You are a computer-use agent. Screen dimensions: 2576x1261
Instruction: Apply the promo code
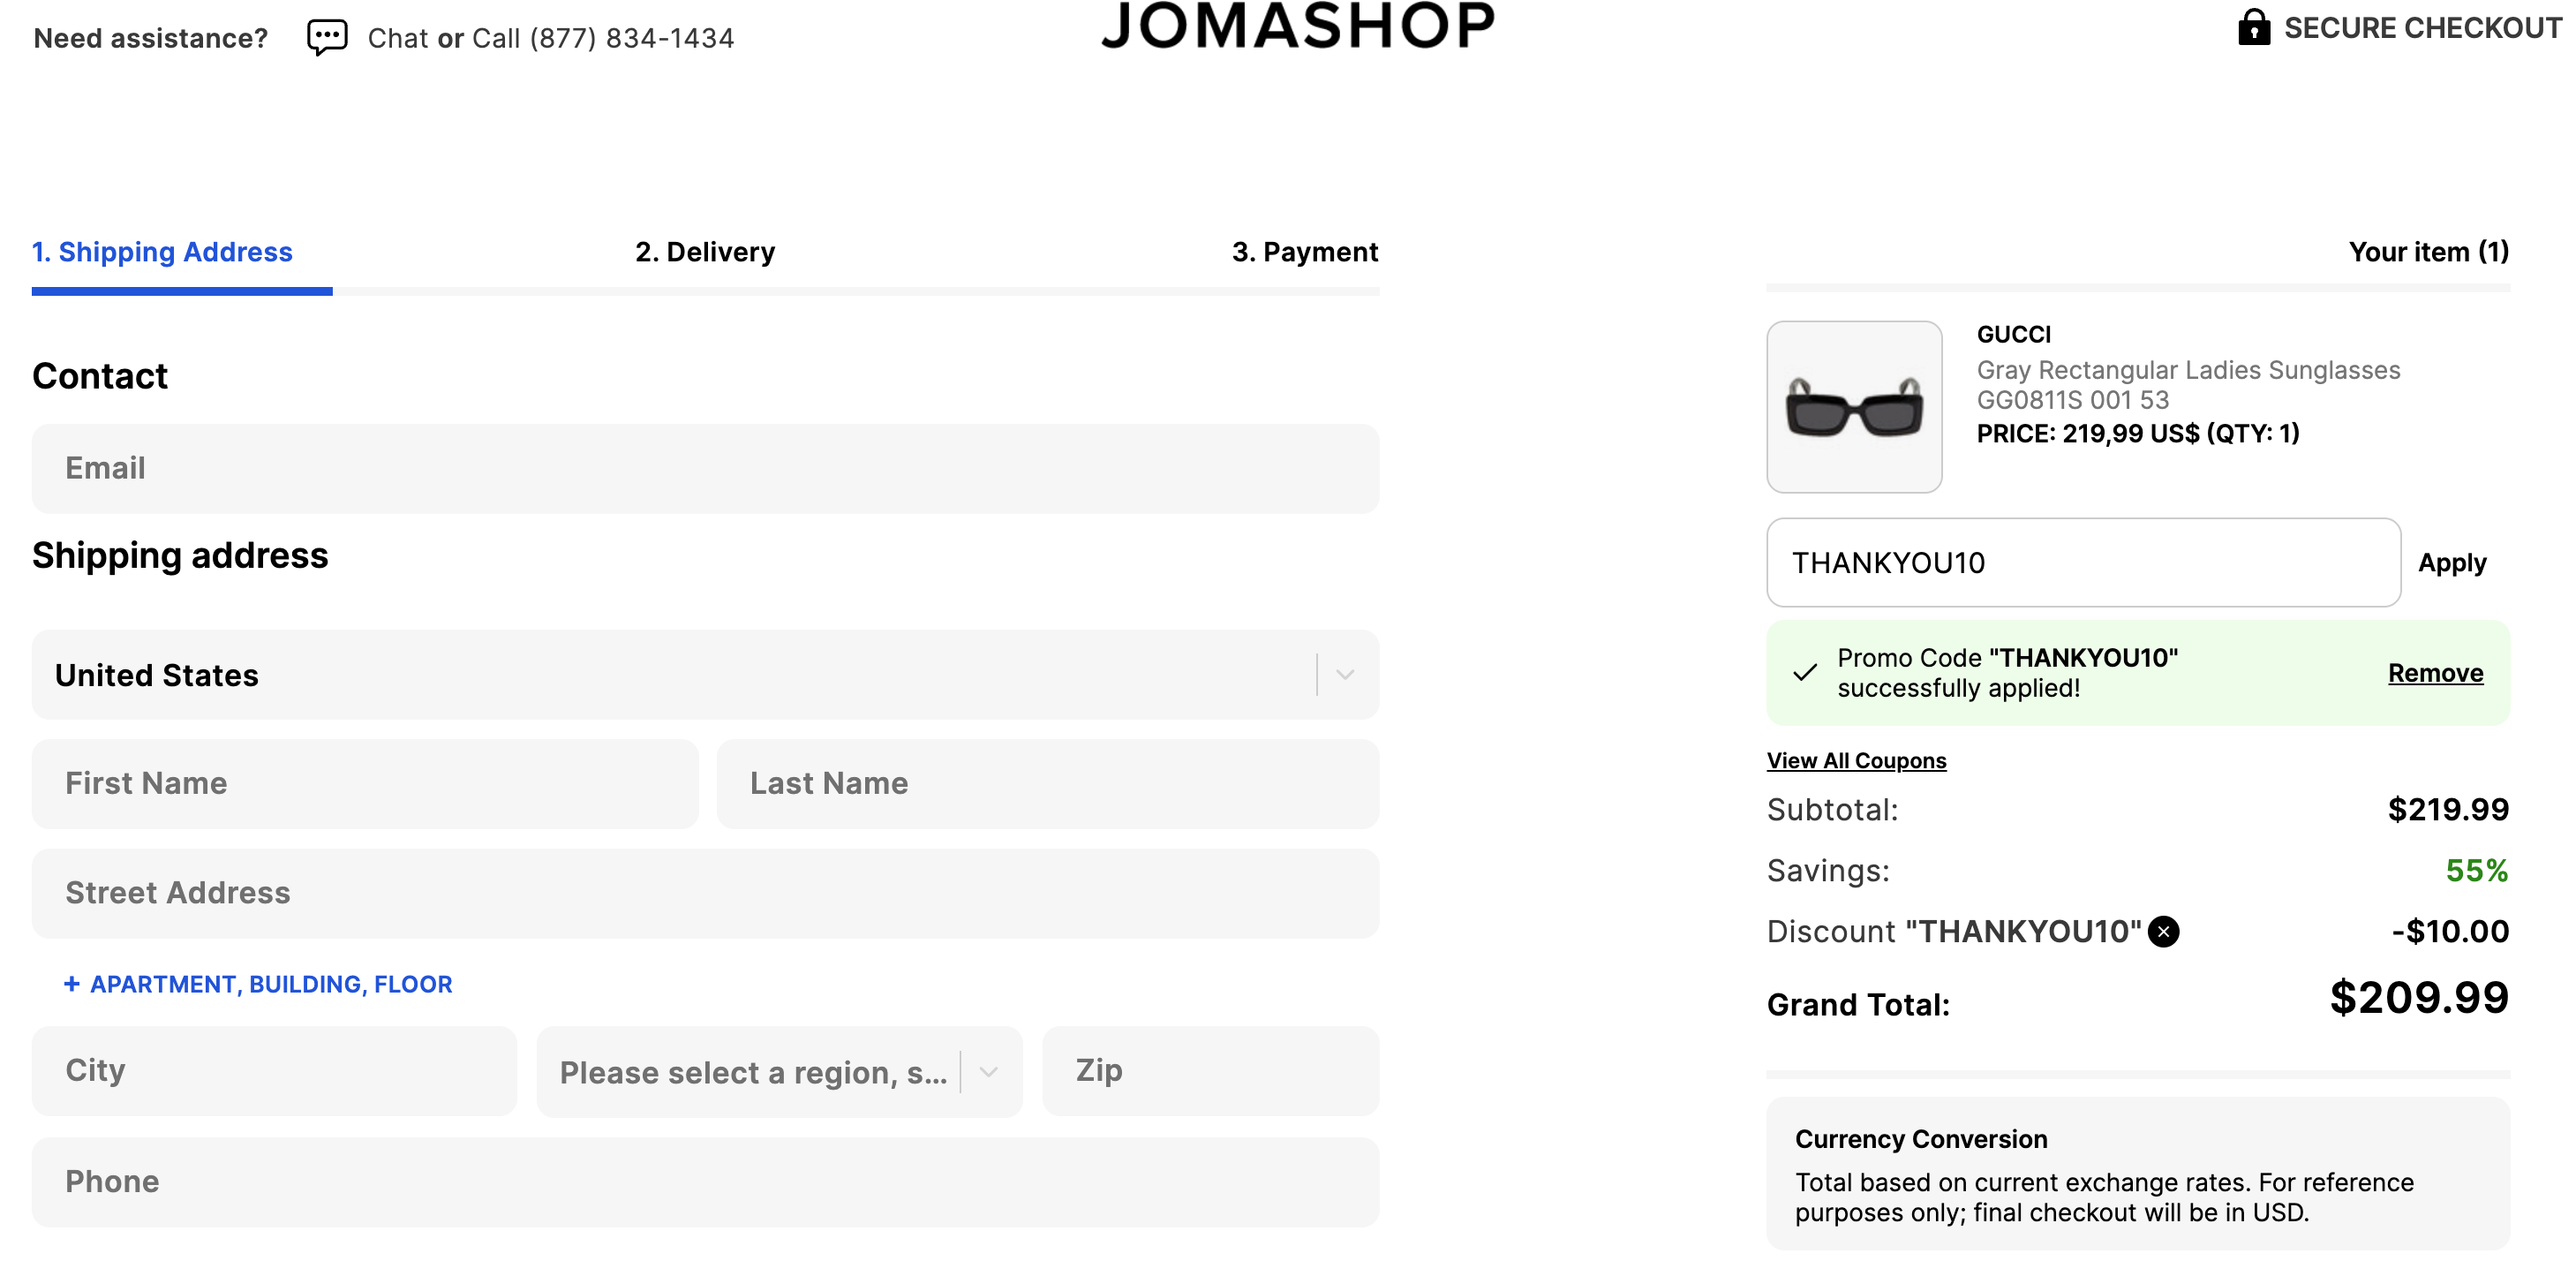[2451, 563]
